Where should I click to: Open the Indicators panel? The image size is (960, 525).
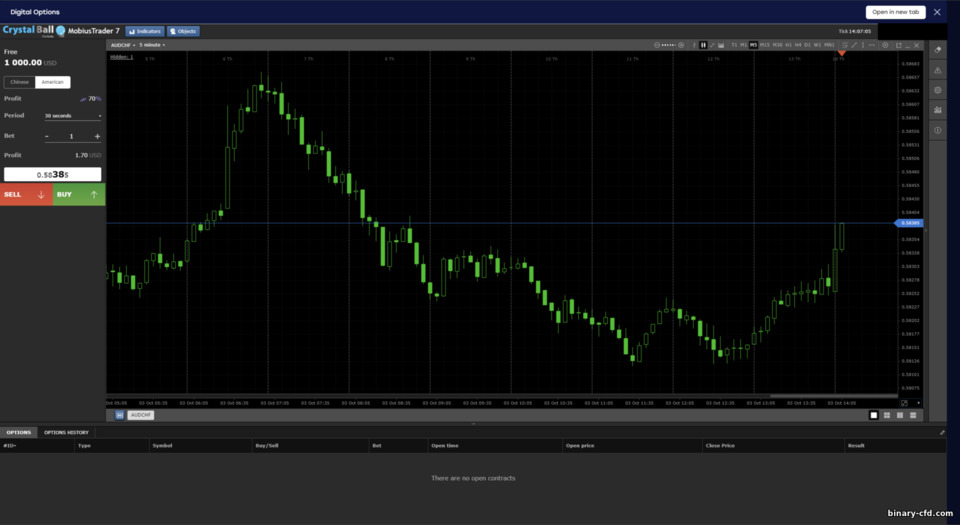tap(145, 31)
